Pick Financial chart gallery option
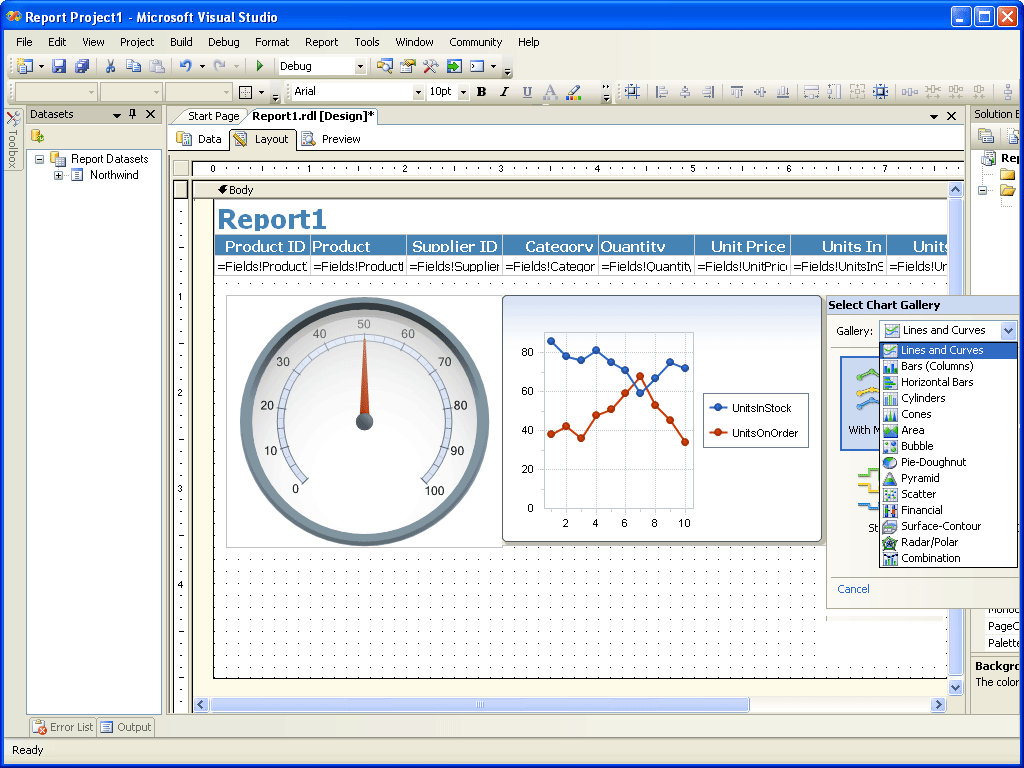The height and width of the screenshot is (768, 1024). (948, 510)
